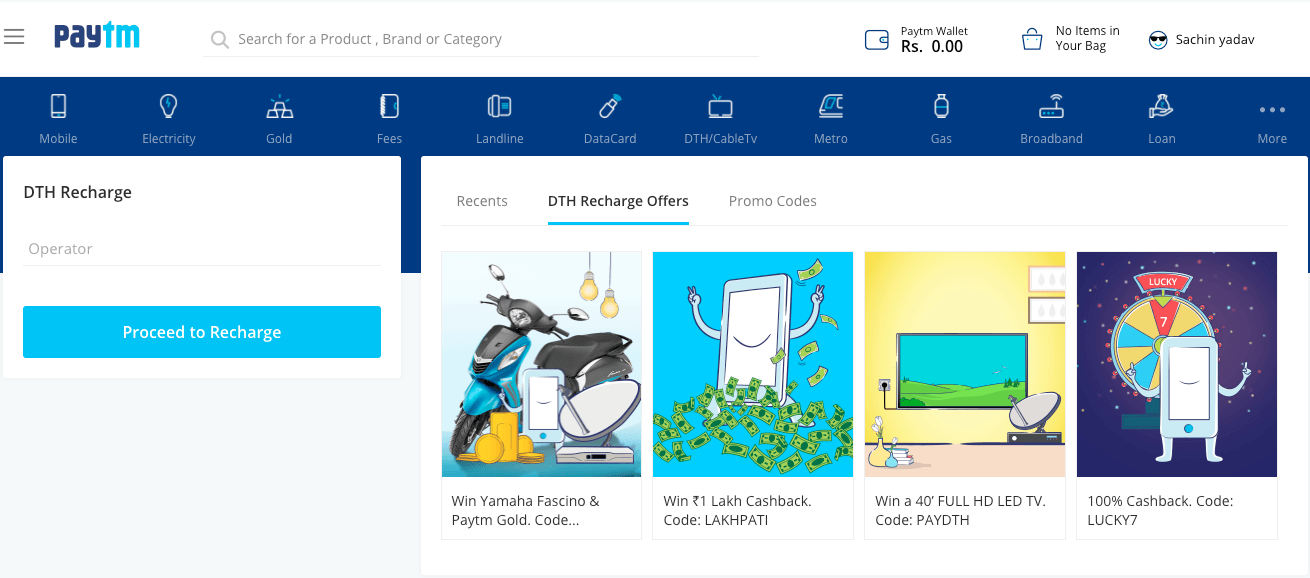This screenshot has height=578, width=1310.
Task: Open the Operator selection field
Action: (202, 249)
